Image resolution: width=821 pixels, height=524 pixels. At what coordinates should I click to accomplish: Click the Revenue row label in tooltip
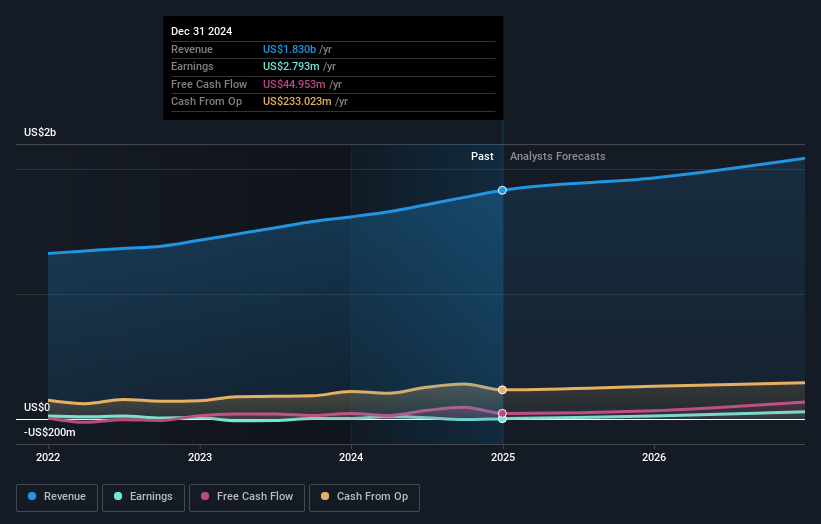[192, 49]
